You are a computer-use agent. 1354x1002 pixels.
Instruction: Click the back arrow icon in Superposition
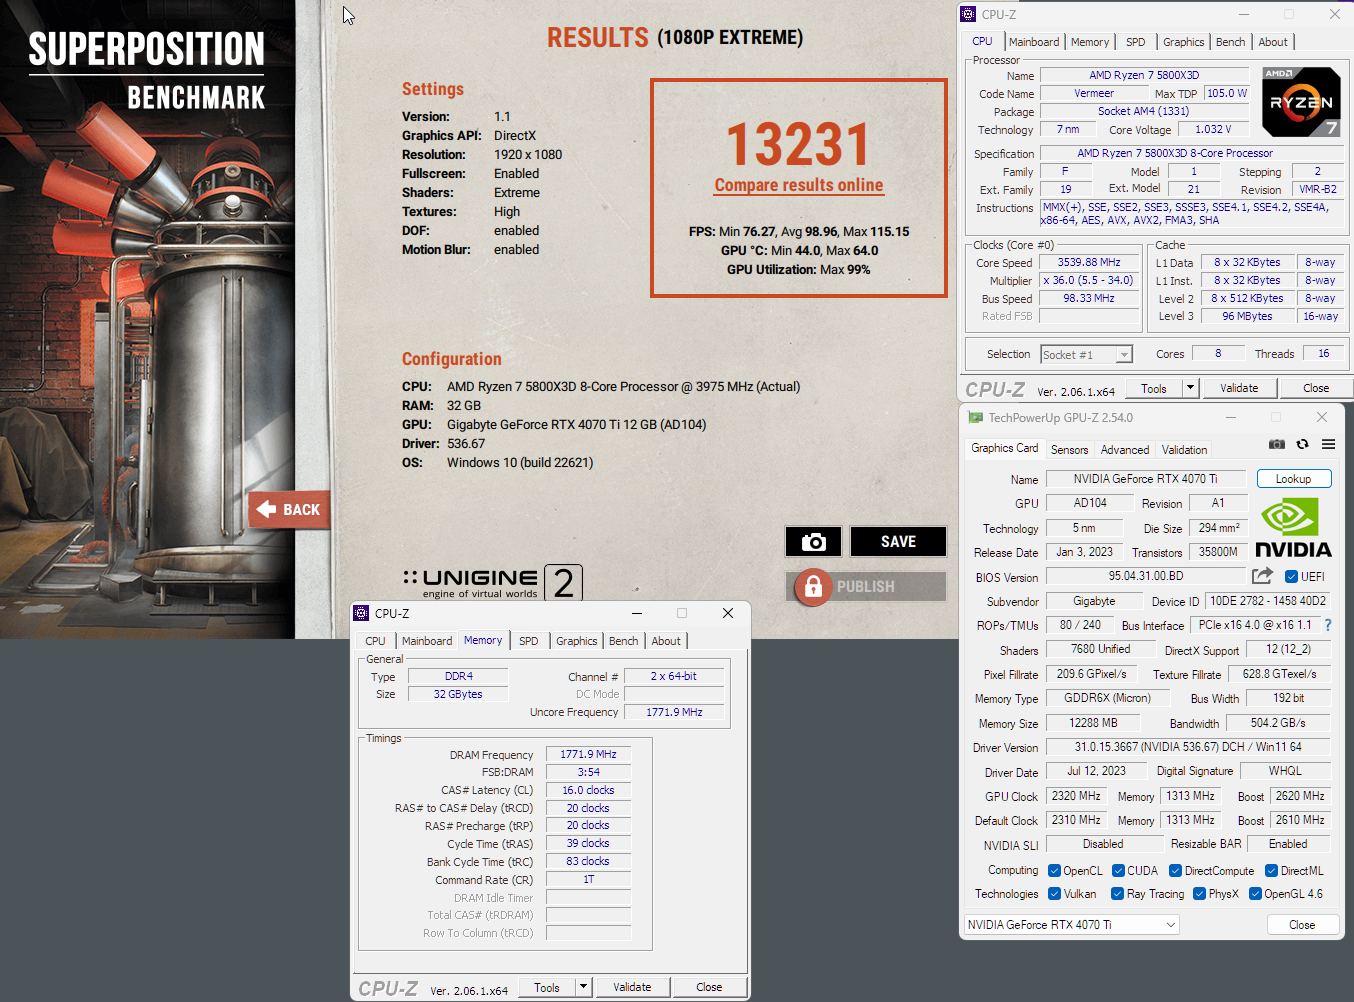pyautogui.click(x=267, y=509)
